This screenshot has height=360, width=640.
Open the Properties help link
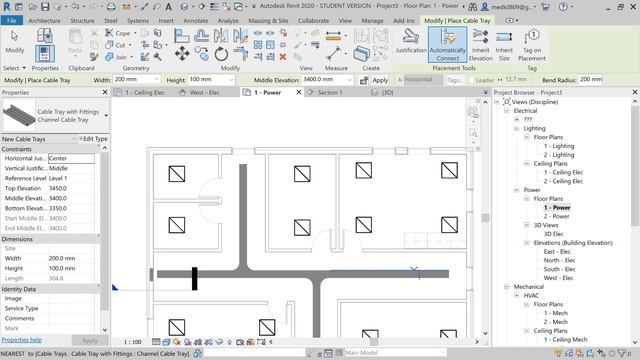coord(22,340)
